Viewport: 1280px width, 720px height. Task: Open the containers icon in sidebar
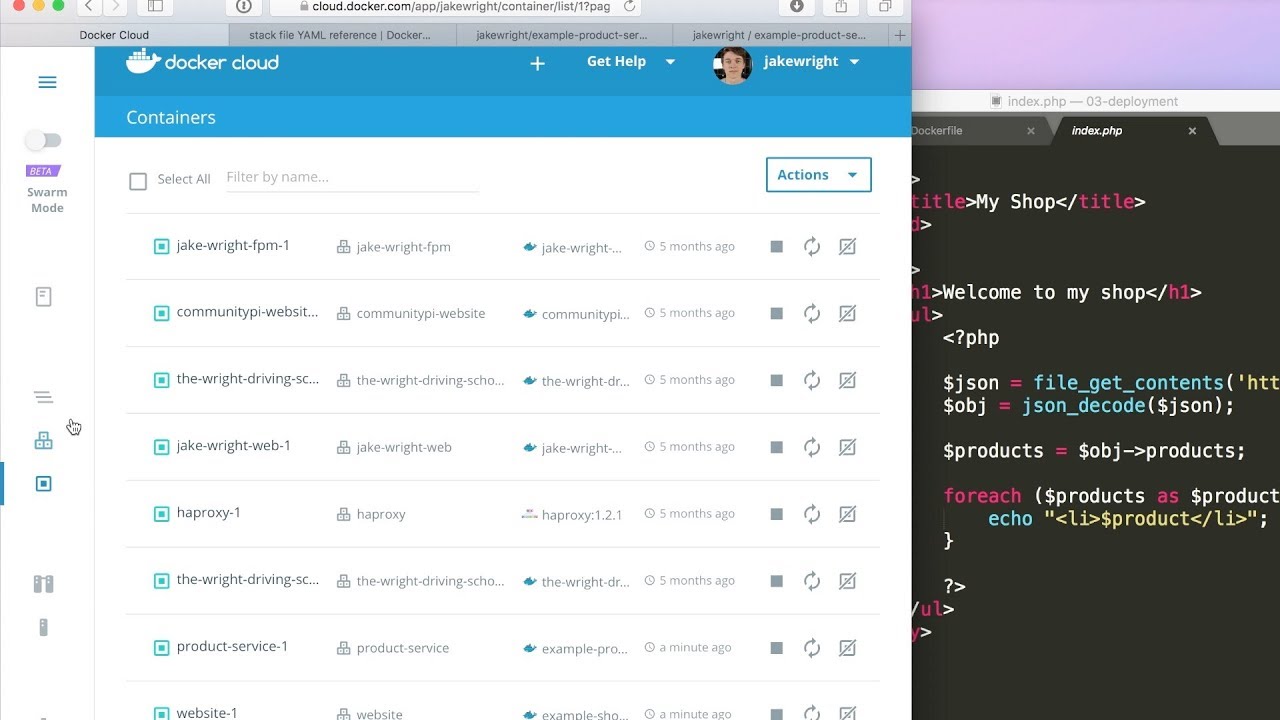point(43,484)
